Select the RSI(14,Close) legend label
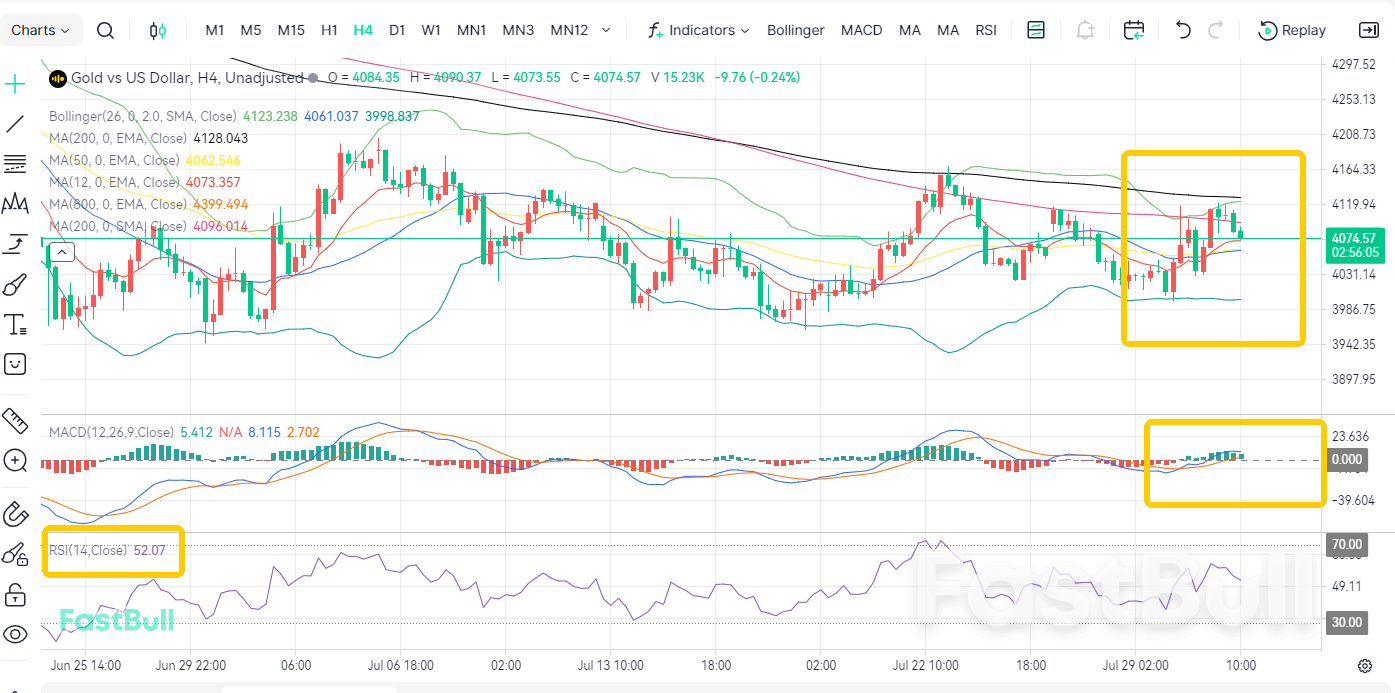Viewport: 1395px width, 693px height. (88, 550)
